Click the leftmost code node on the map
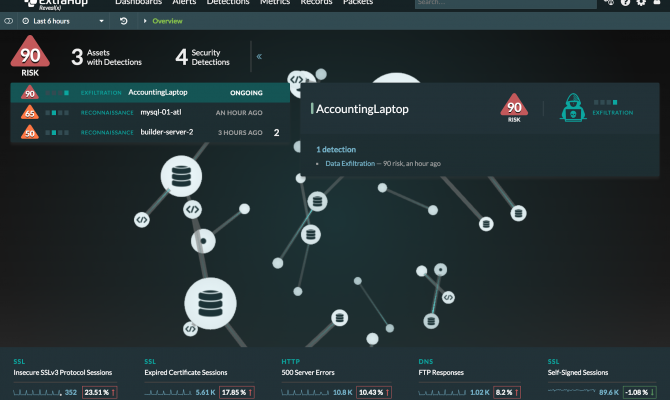 [x=142, y=220]
